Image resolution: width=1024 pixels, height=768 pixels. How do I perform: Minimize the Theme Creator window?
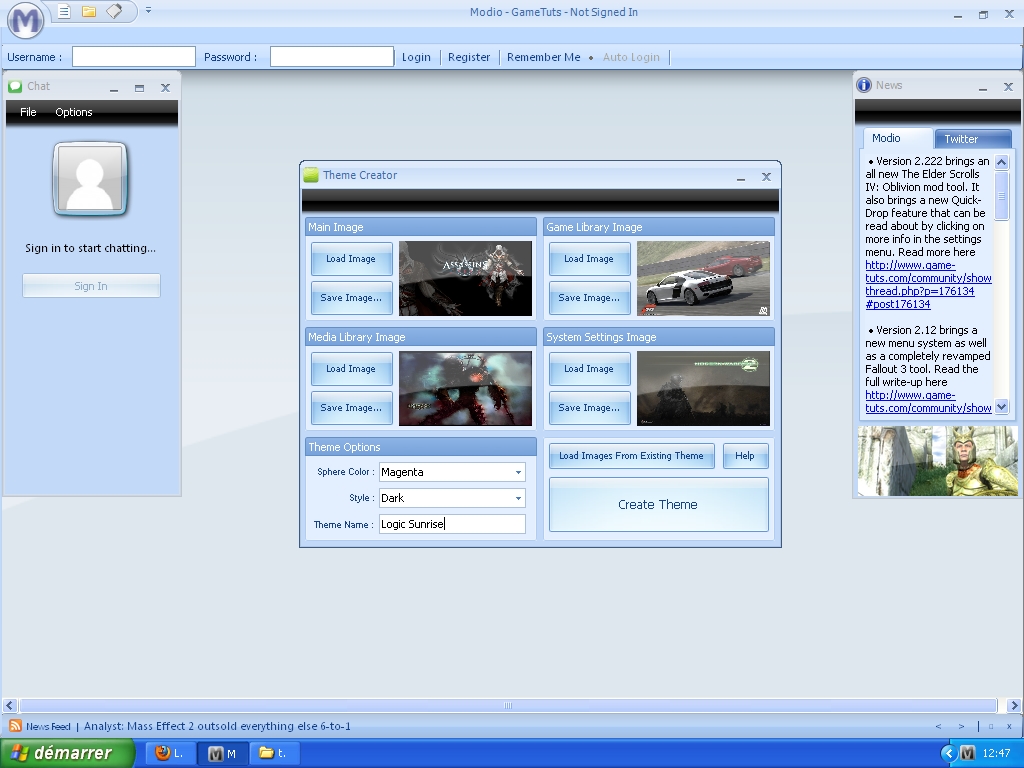(x=741, y=178)
